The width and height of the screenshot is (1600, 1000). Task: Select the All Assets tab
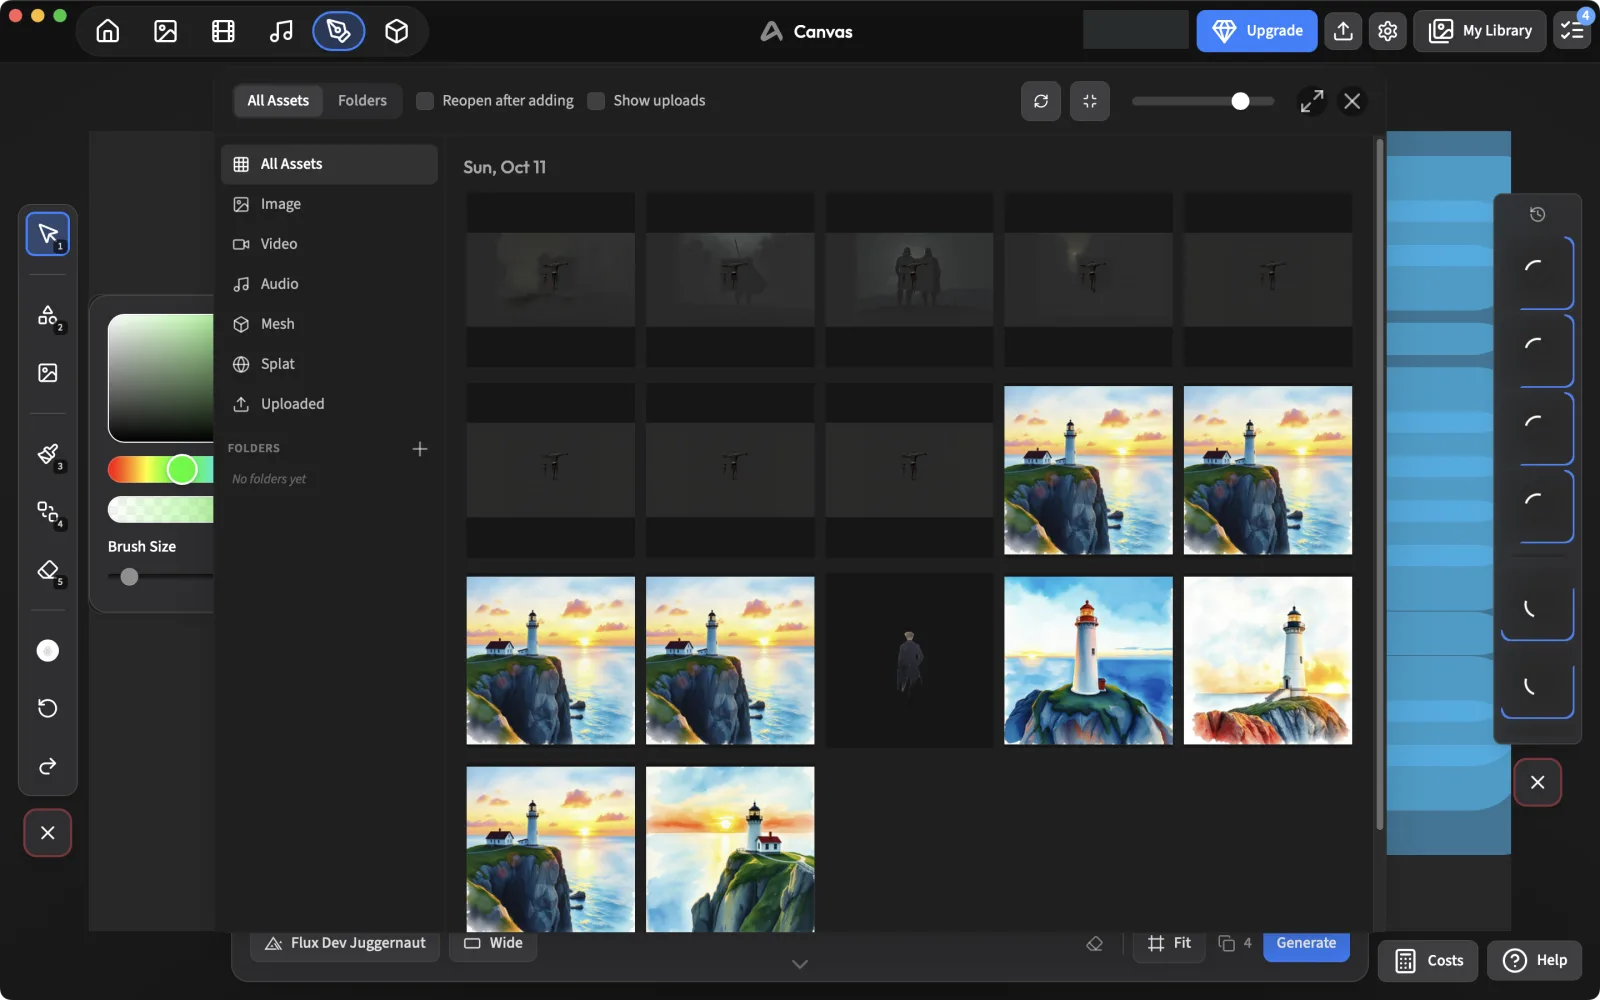pos(278,101)
